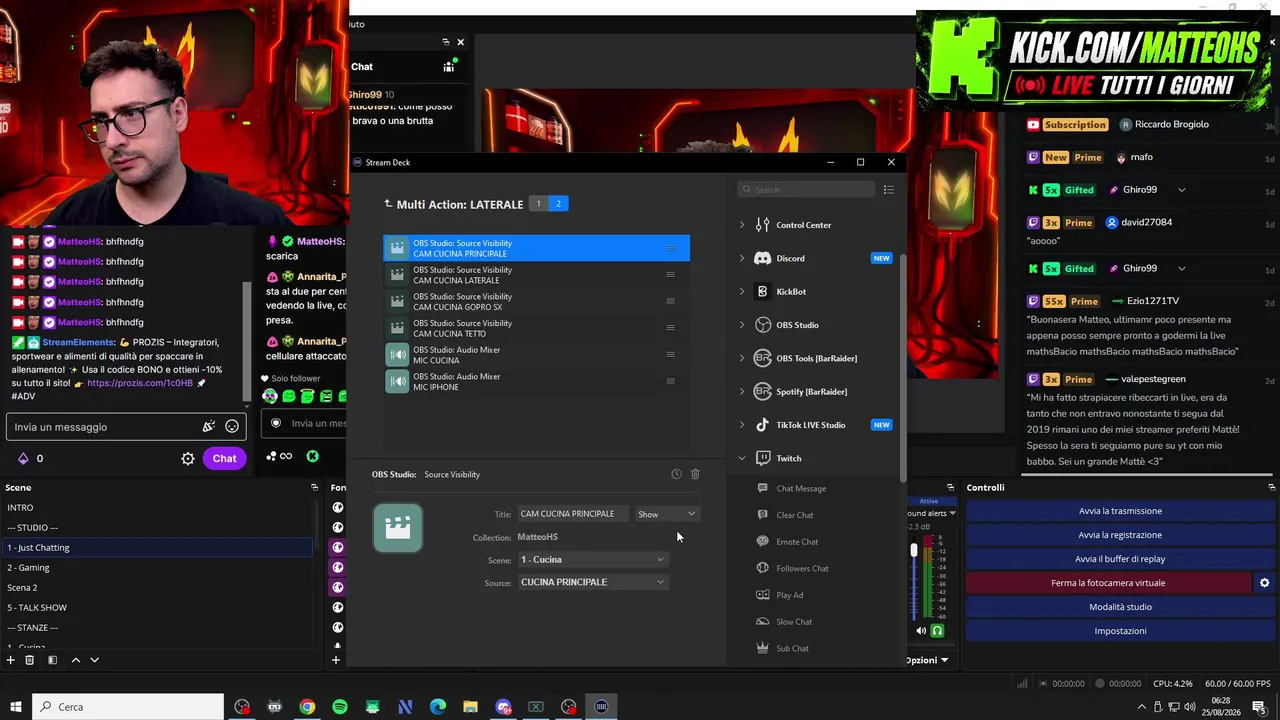Click the Twitch plugin icon
The height and width of the screenshot is (720, 1280).
[x=763, y=458]
